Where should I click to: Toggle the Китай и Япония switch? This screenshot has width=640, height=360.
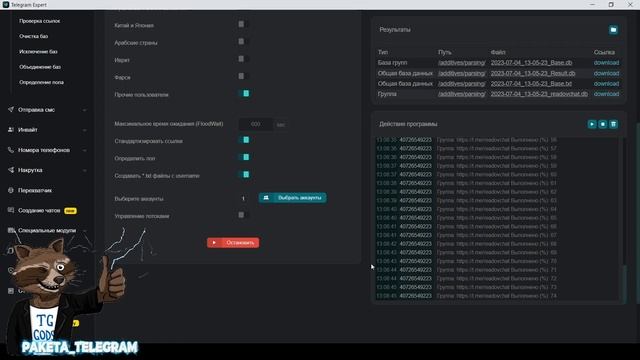pyautogui.click(x=243, y=24)
